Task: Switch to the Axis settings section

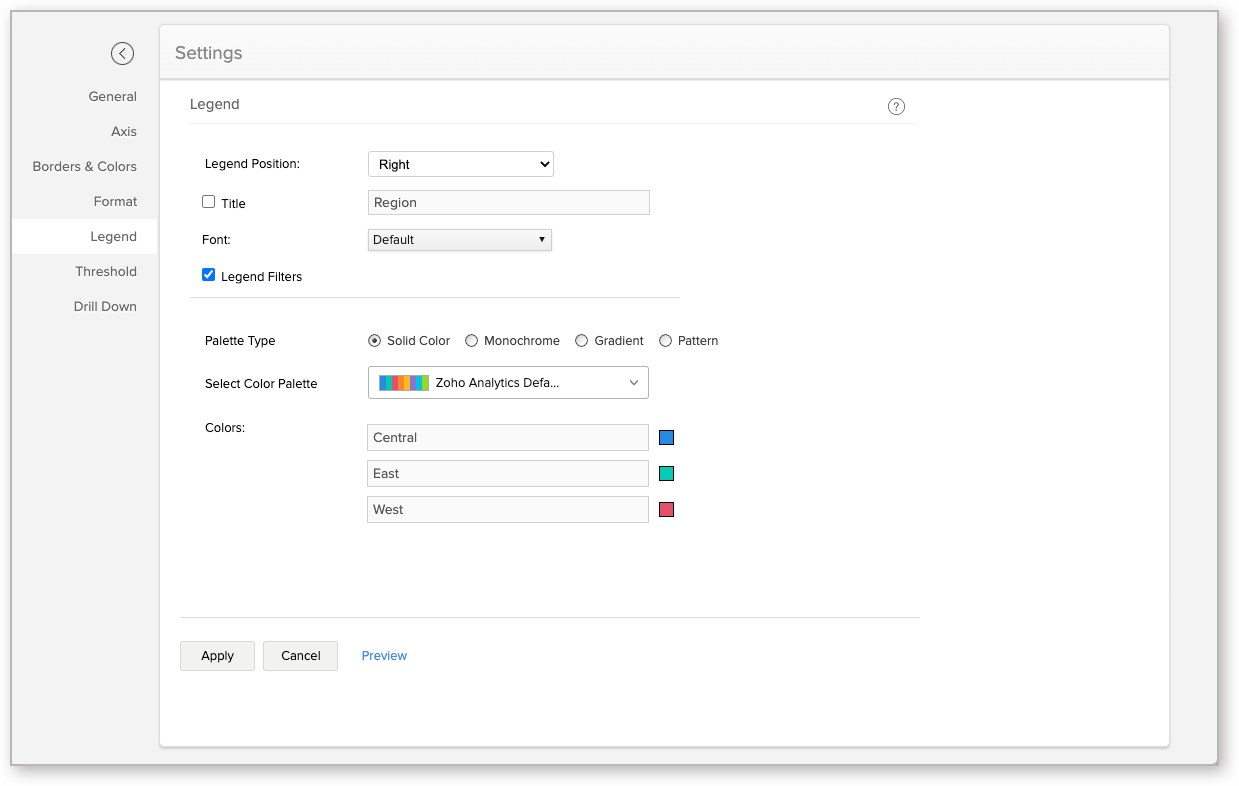Action: 124,131
